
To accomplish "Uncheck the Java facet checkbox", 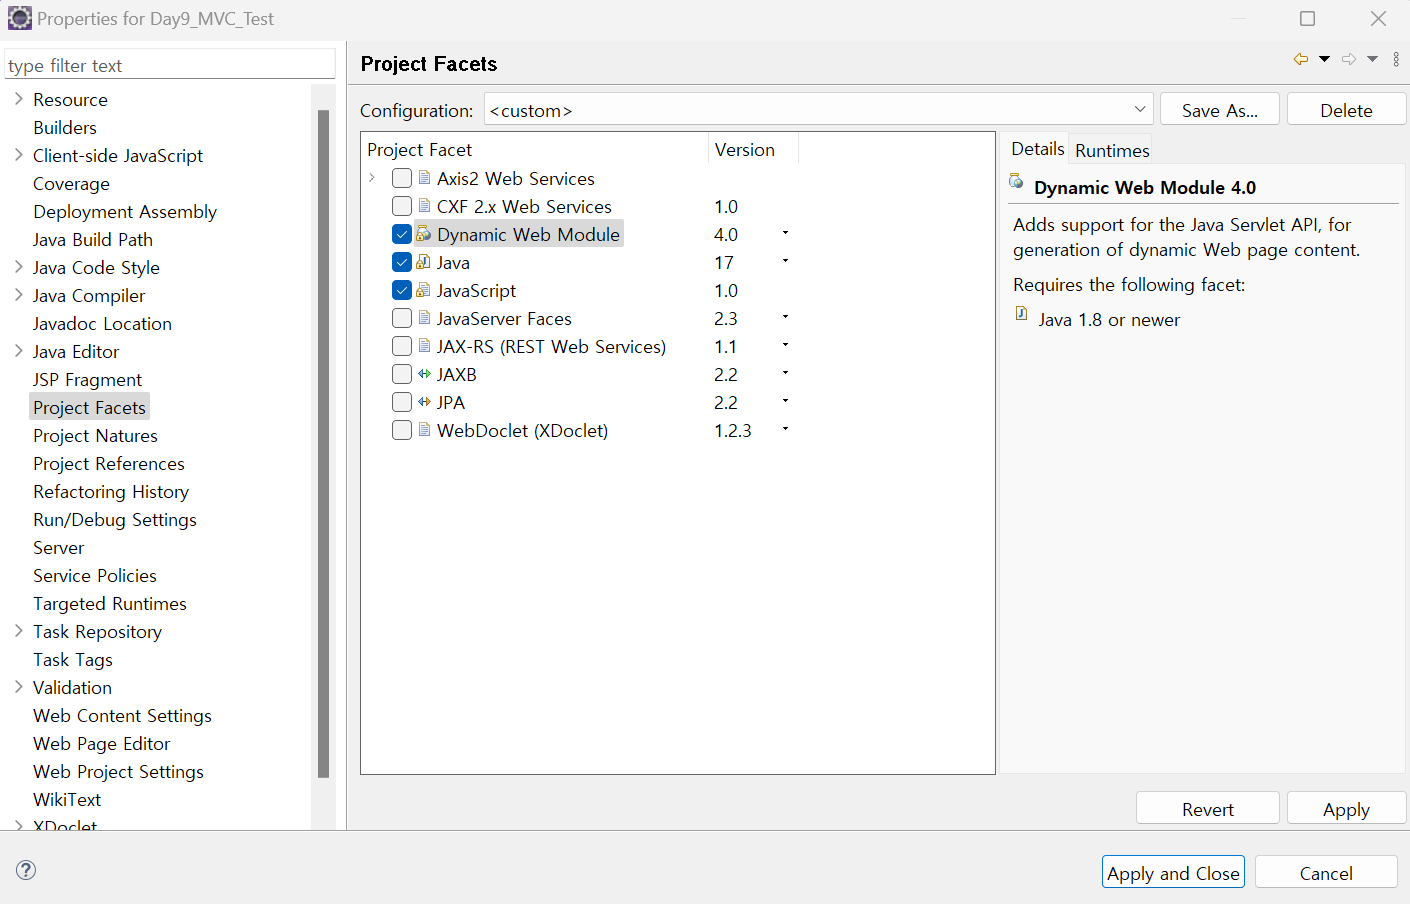I will pos(402,262).
